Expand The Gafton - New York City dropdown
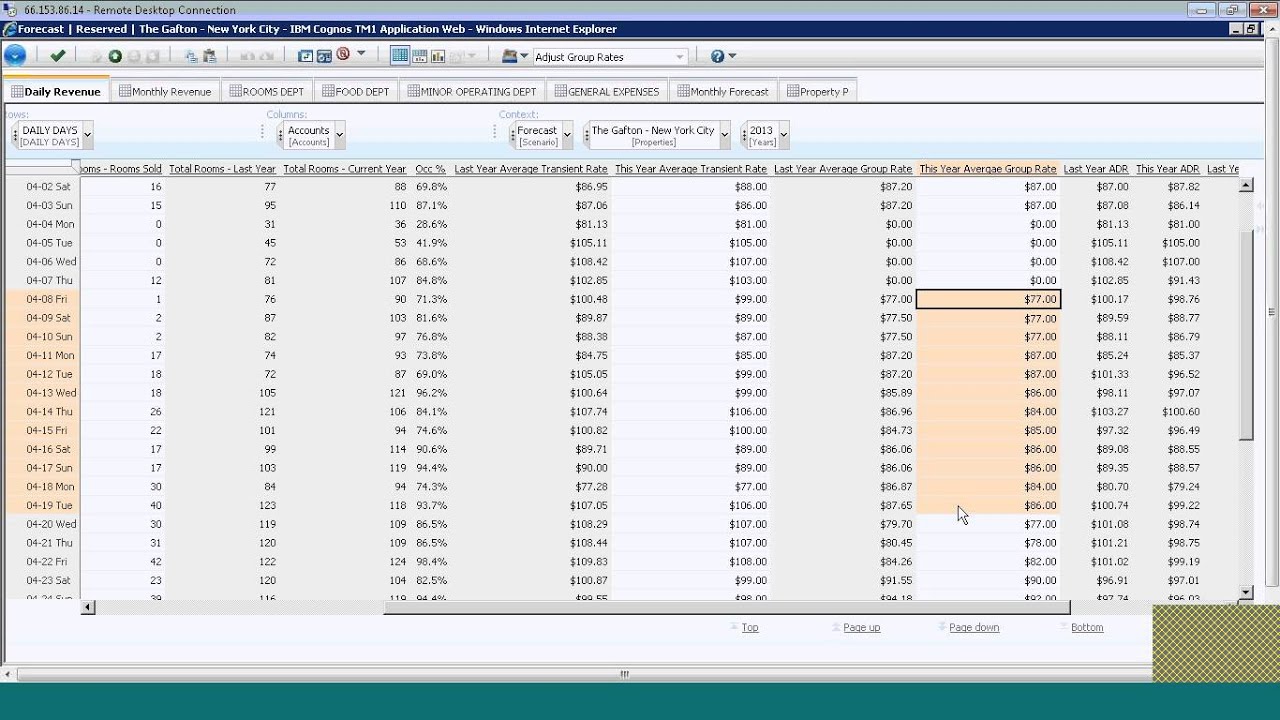This screenshot has width=1280, height=720. (724, 134)
